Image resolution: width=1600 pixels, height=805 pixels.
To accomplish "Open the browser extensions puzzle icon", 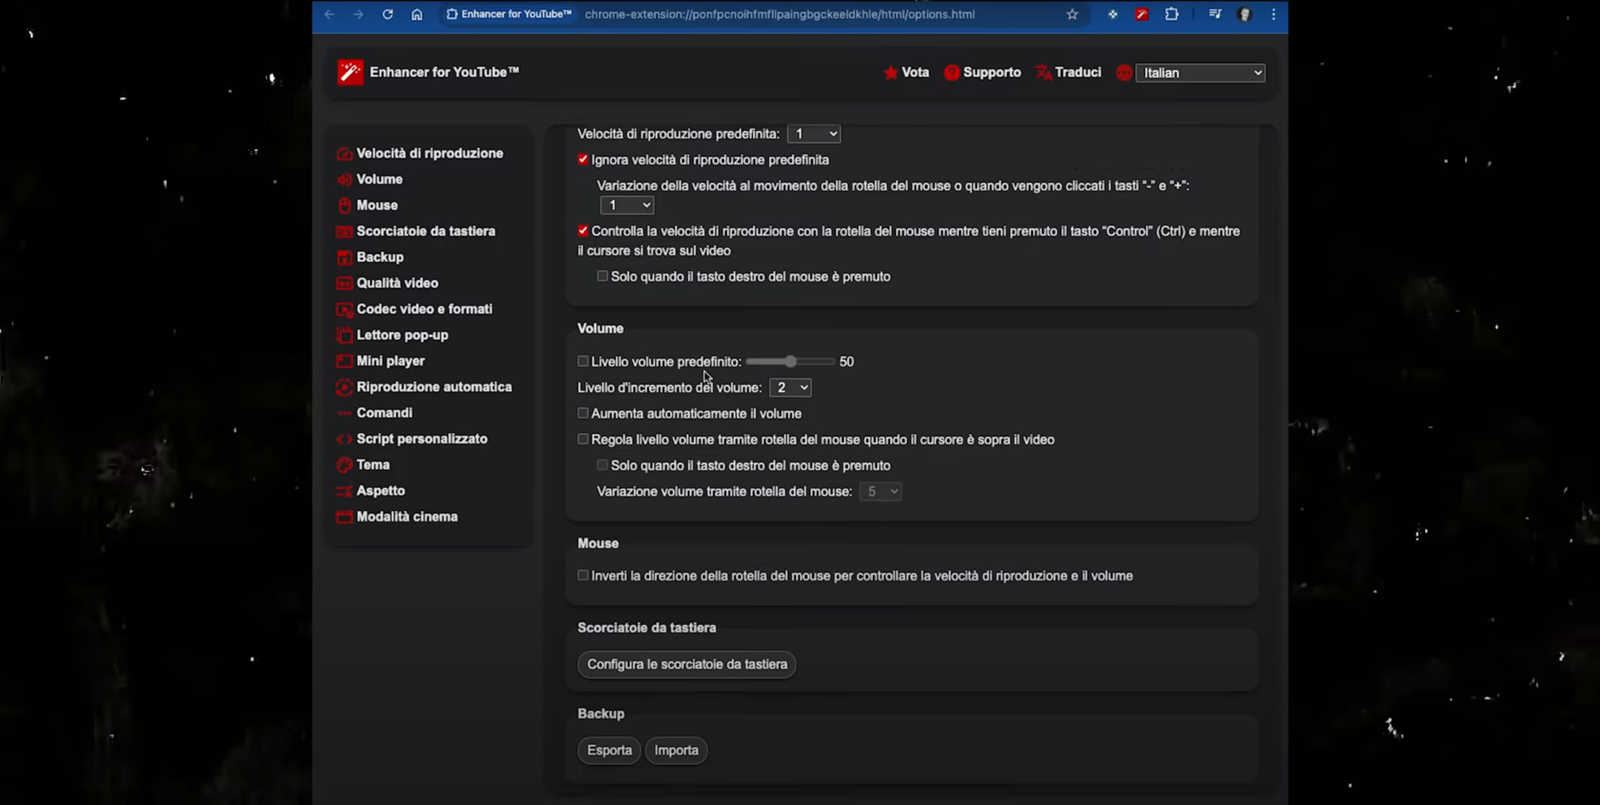I will coord(1172,15).
